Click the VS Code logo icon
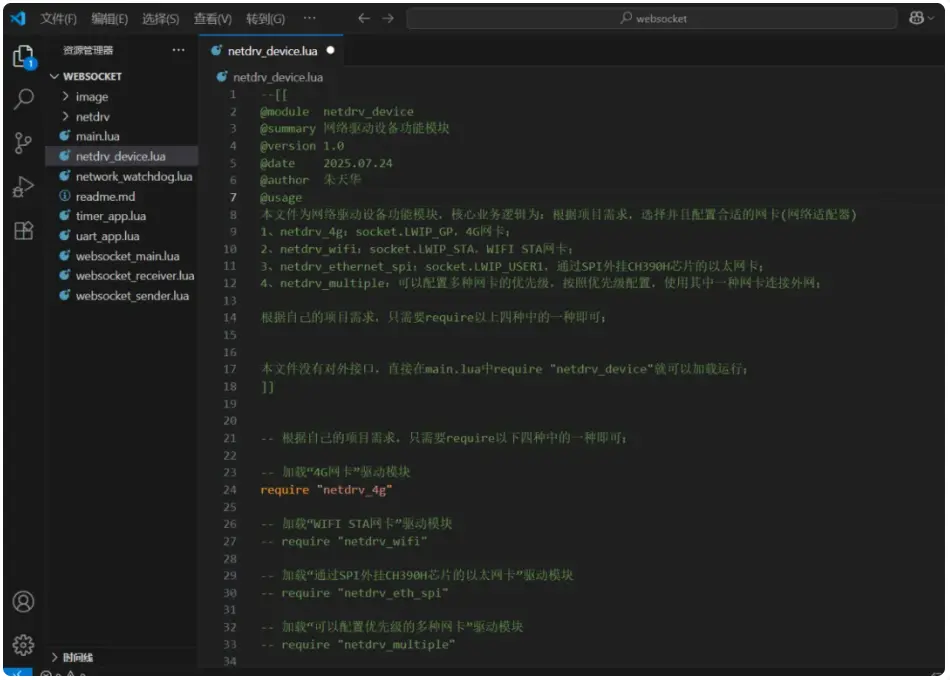Image resolution: width=950 pixels, height=680 pixels. tap(19, 19)
